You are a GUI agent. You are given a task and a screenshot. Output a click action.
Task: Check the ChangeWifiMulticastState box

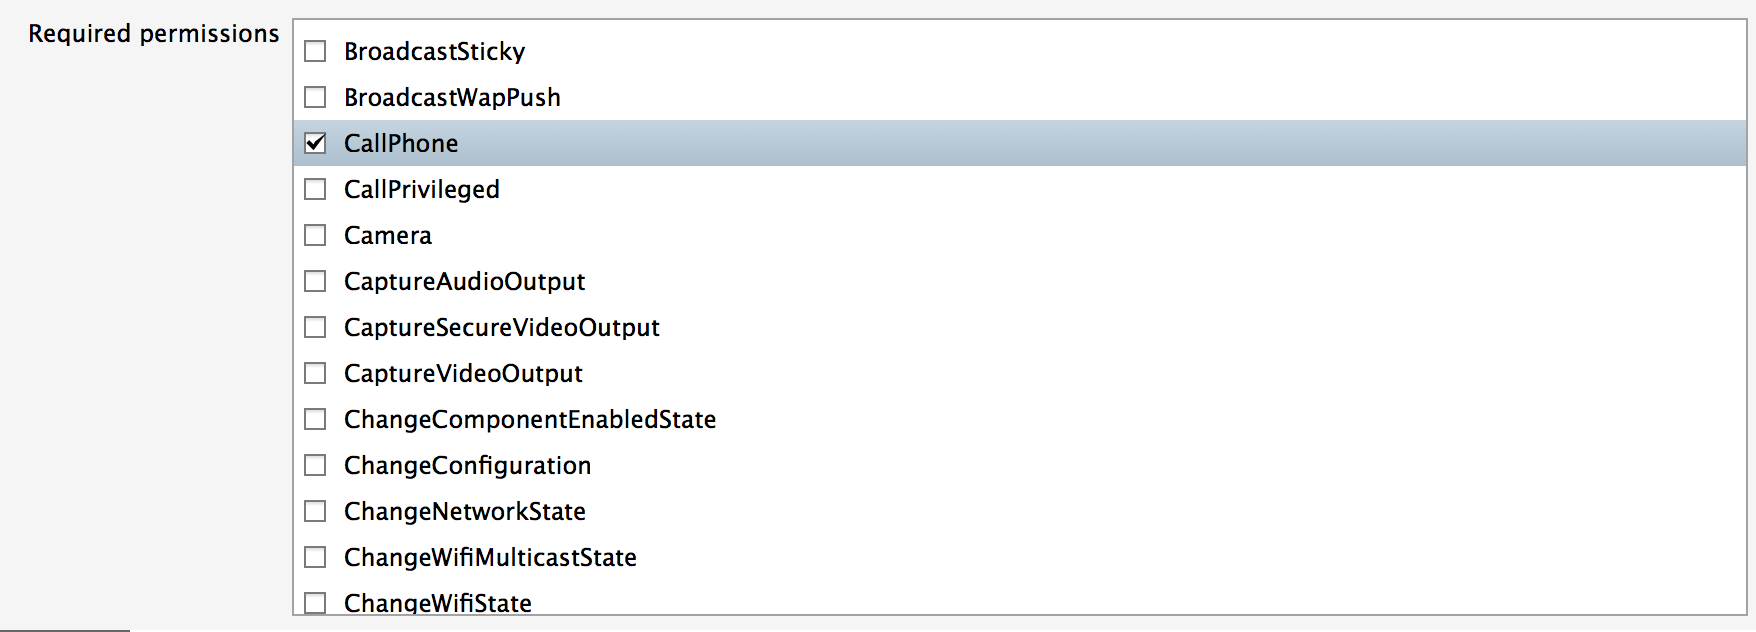coord(315,557)
